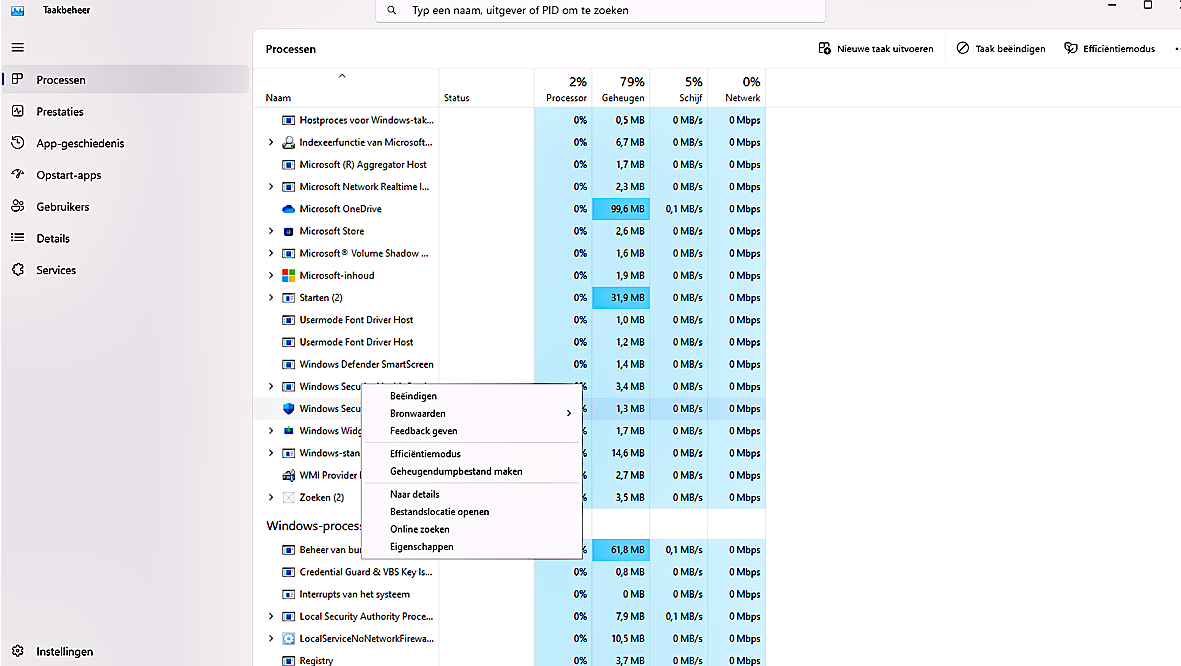Click the search magnifier icon

pos(392,11)
